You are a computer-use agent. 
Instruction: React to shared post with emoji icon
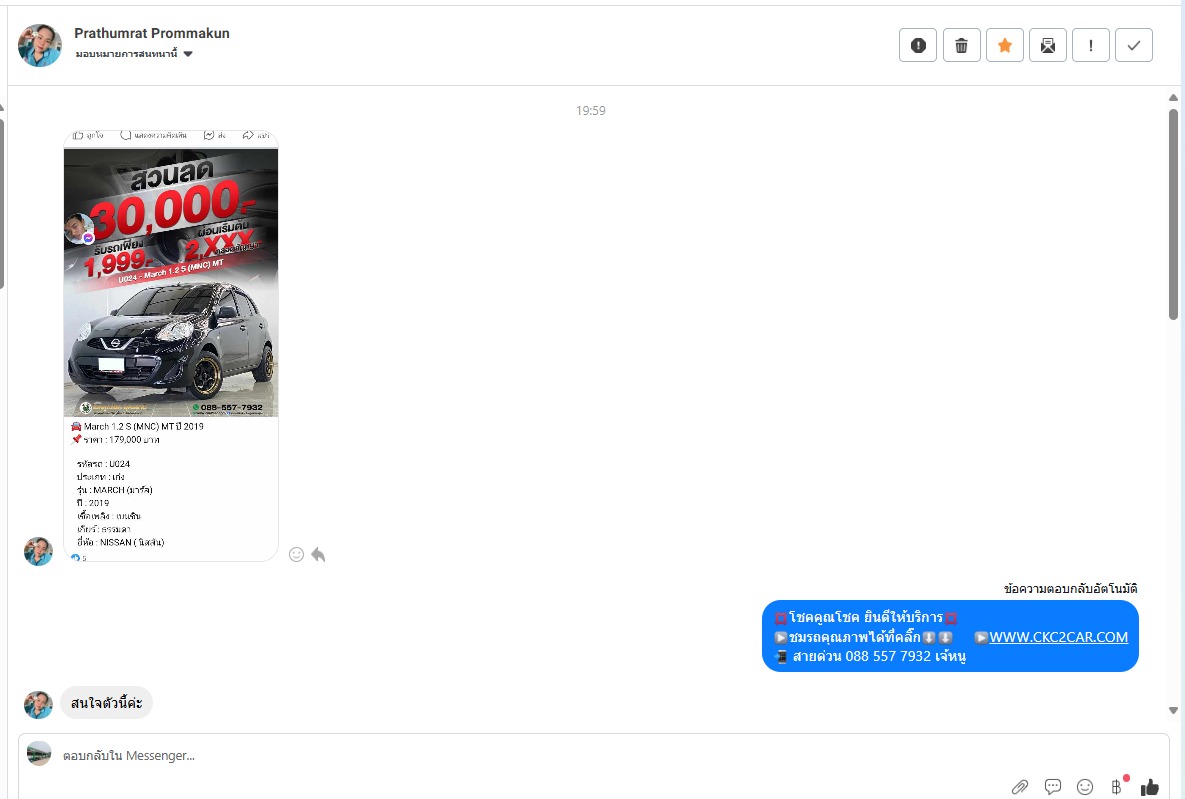296,555
